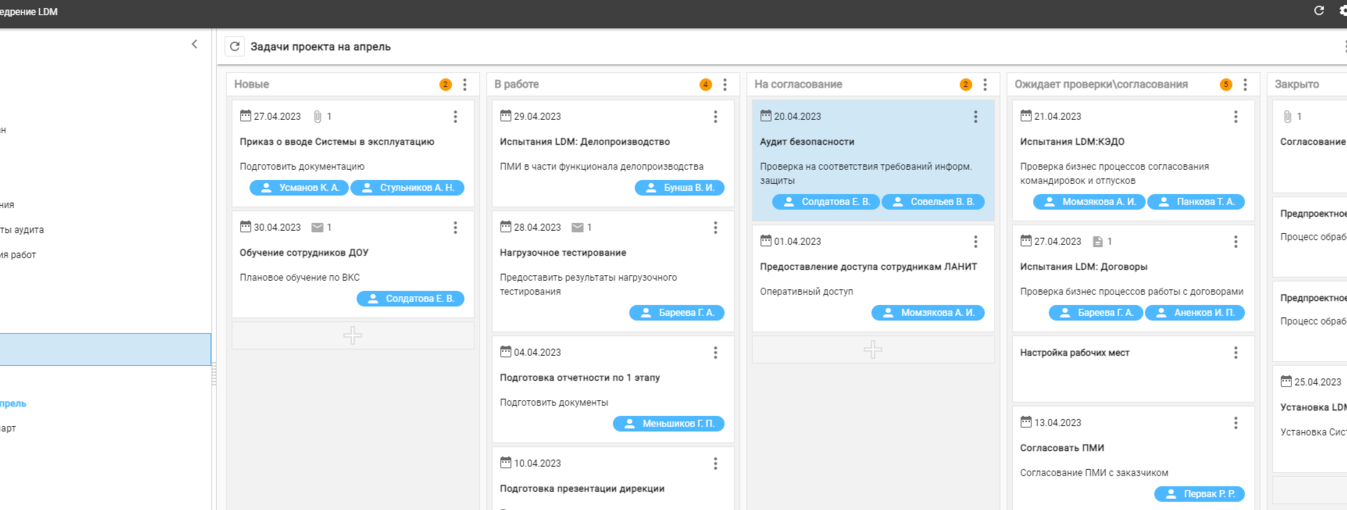
Task: Click the orange counter badge on На согласование
Action: click(966, 85)
